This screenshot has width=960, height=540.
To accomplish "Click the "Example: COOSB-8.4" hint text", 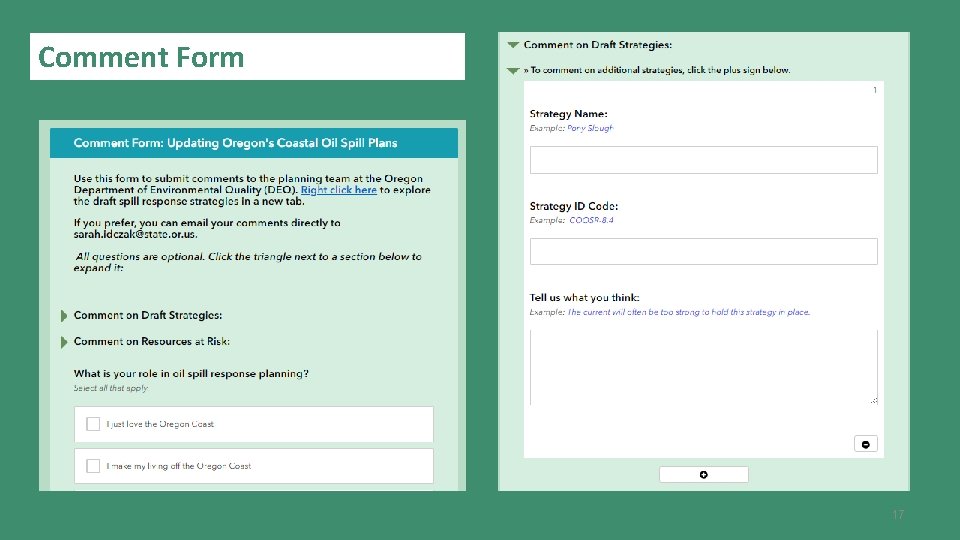I will [x=571, y=220].
